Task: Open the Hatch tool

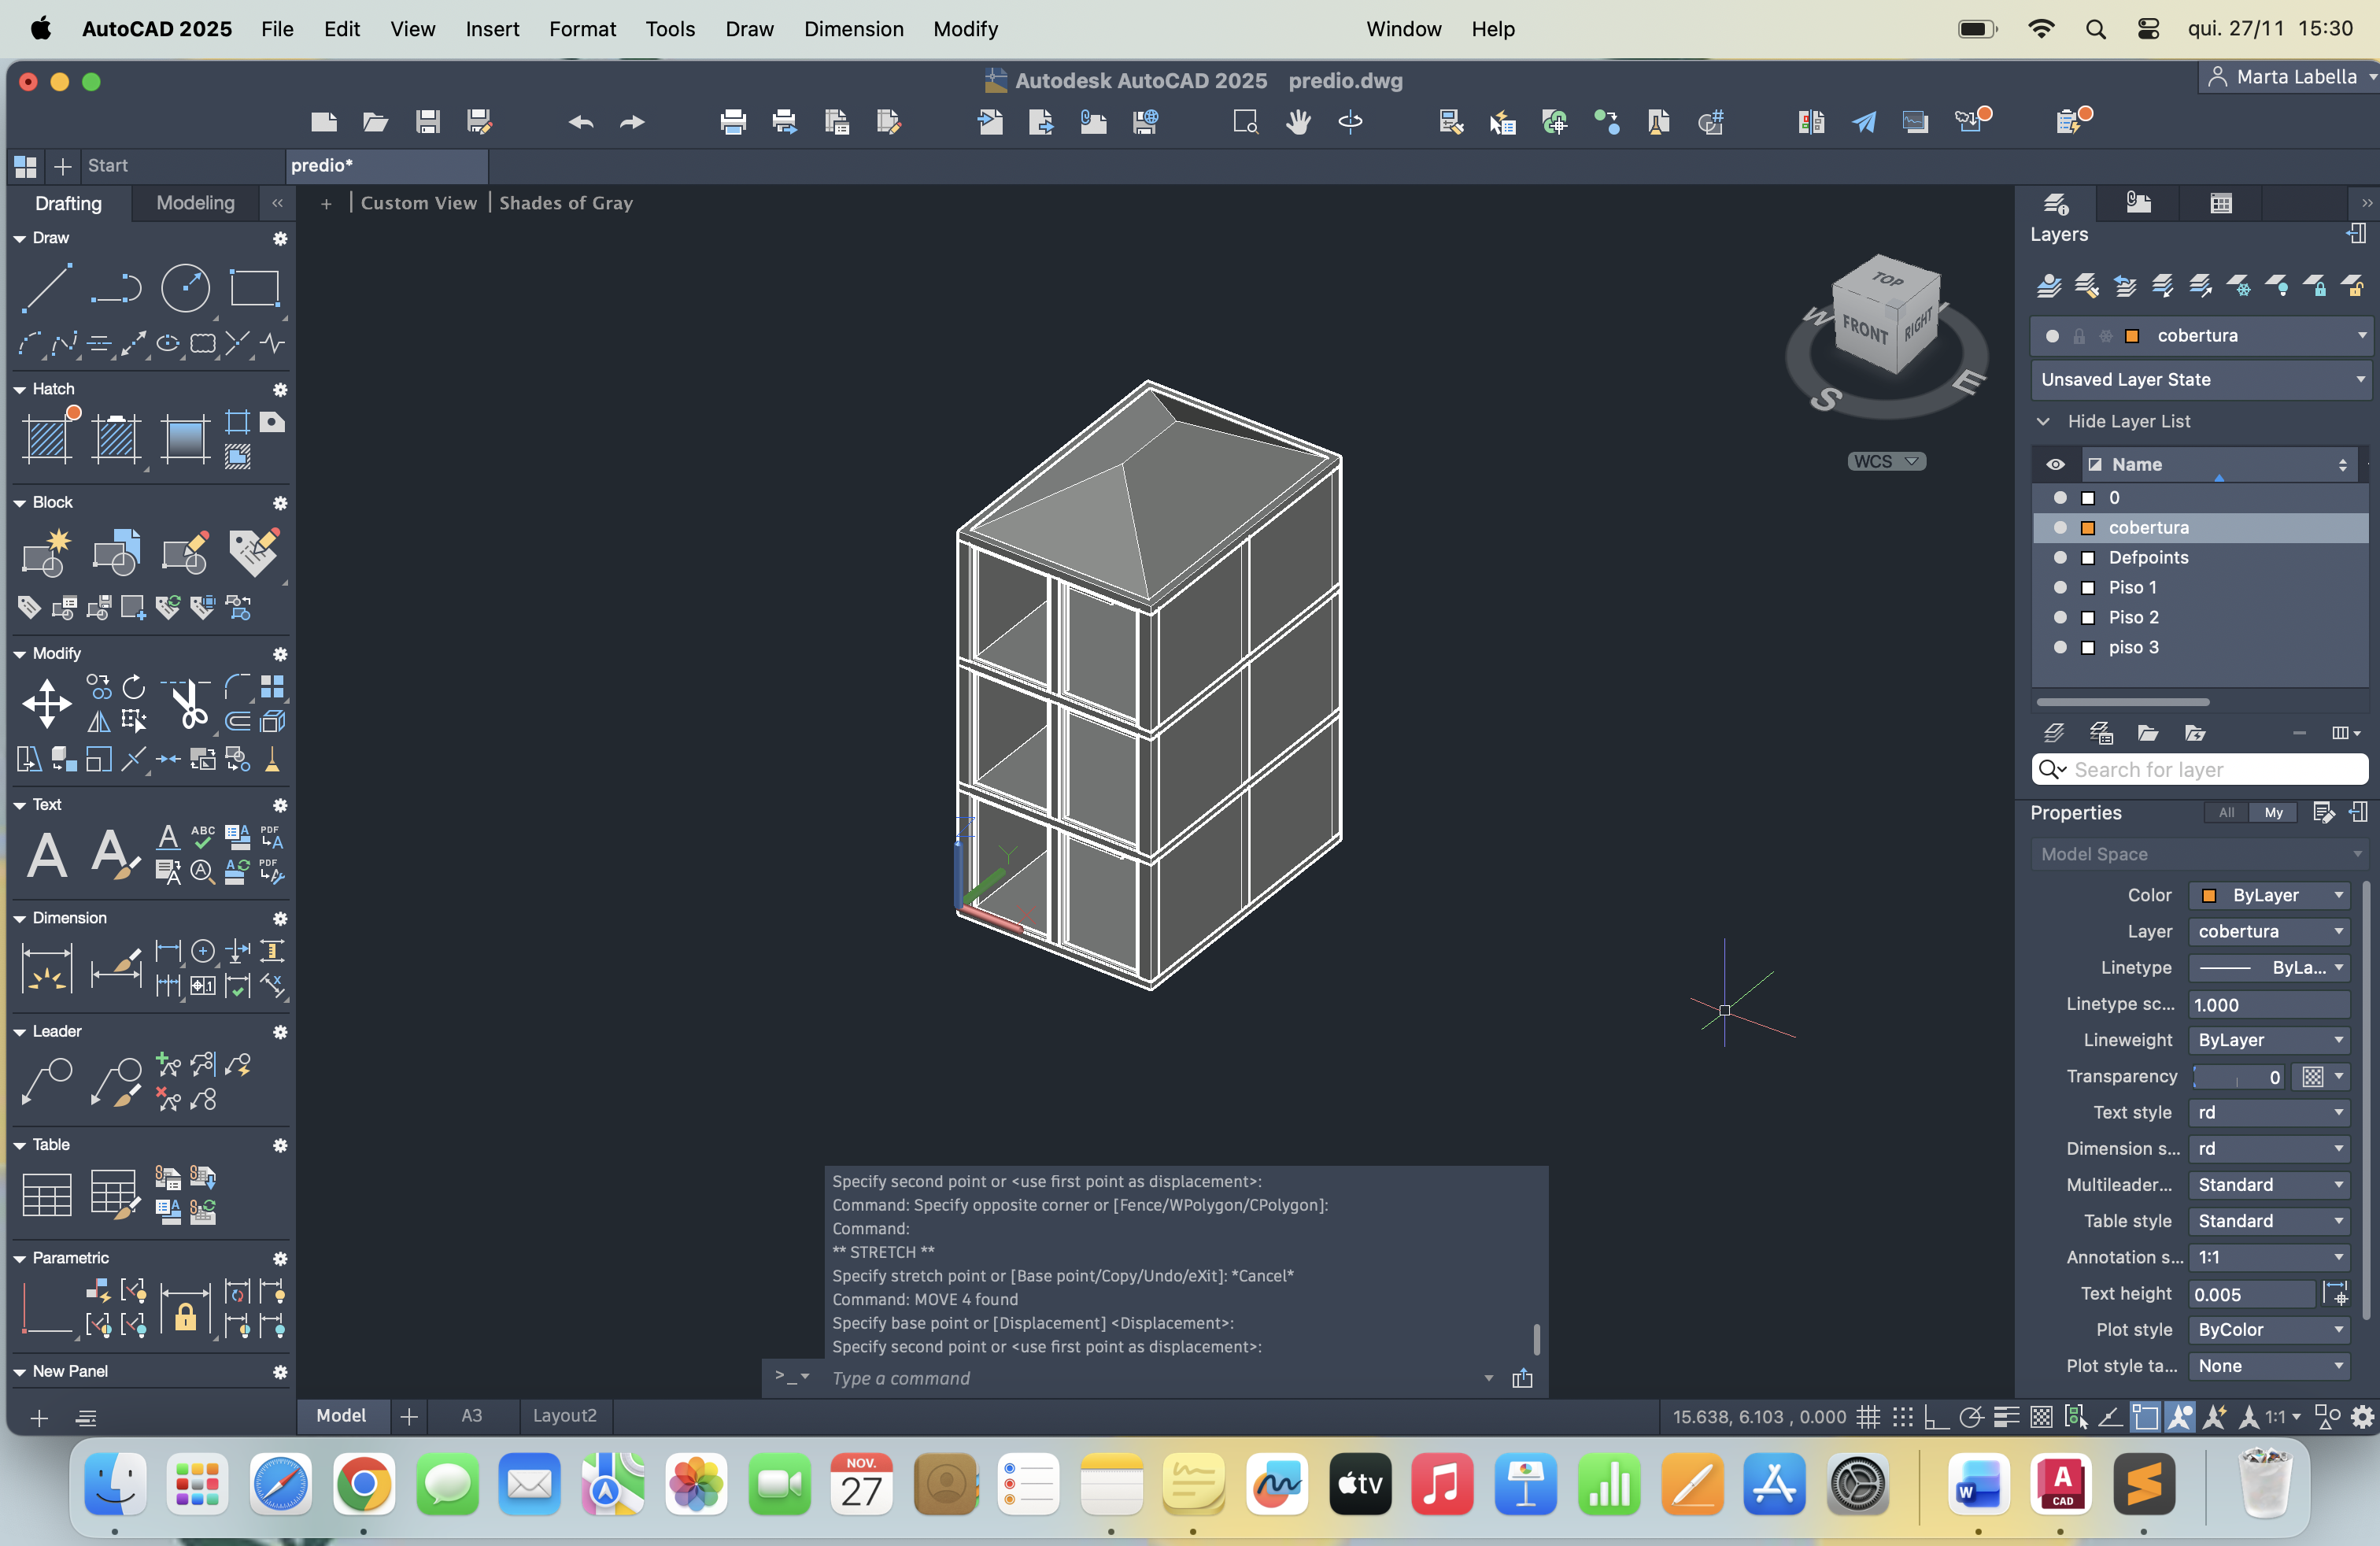Action: (46, 439)
